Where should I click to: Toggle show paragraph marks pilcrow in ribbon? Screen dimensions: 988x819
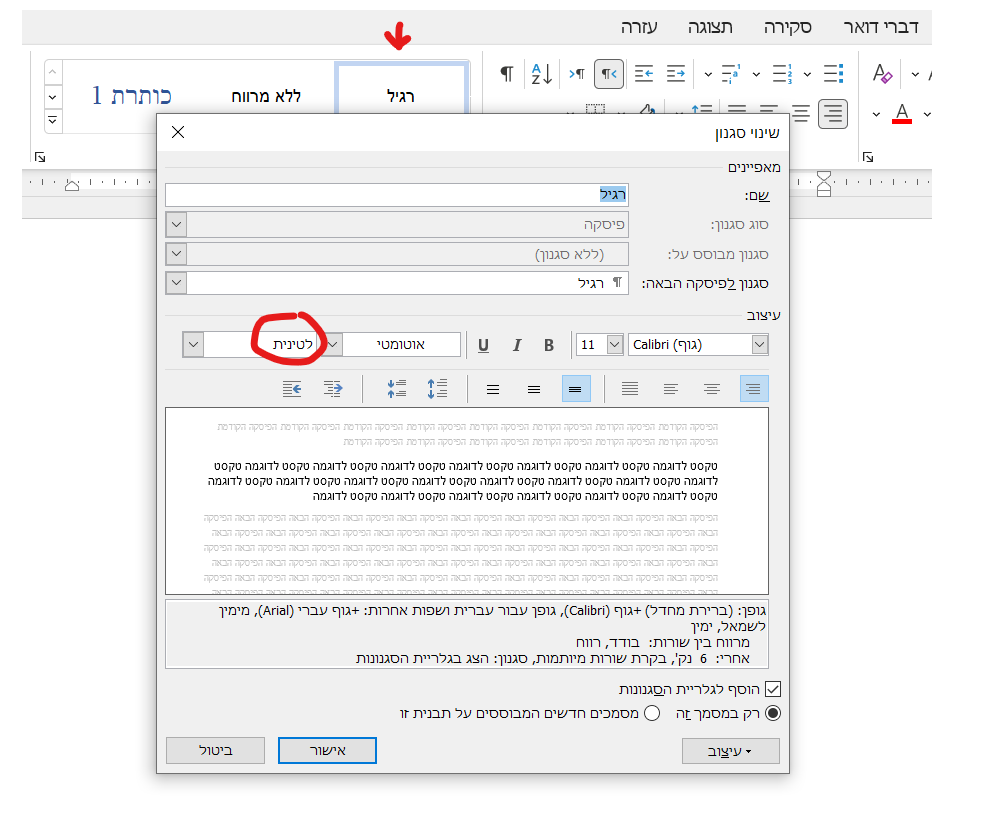[507, 74]
